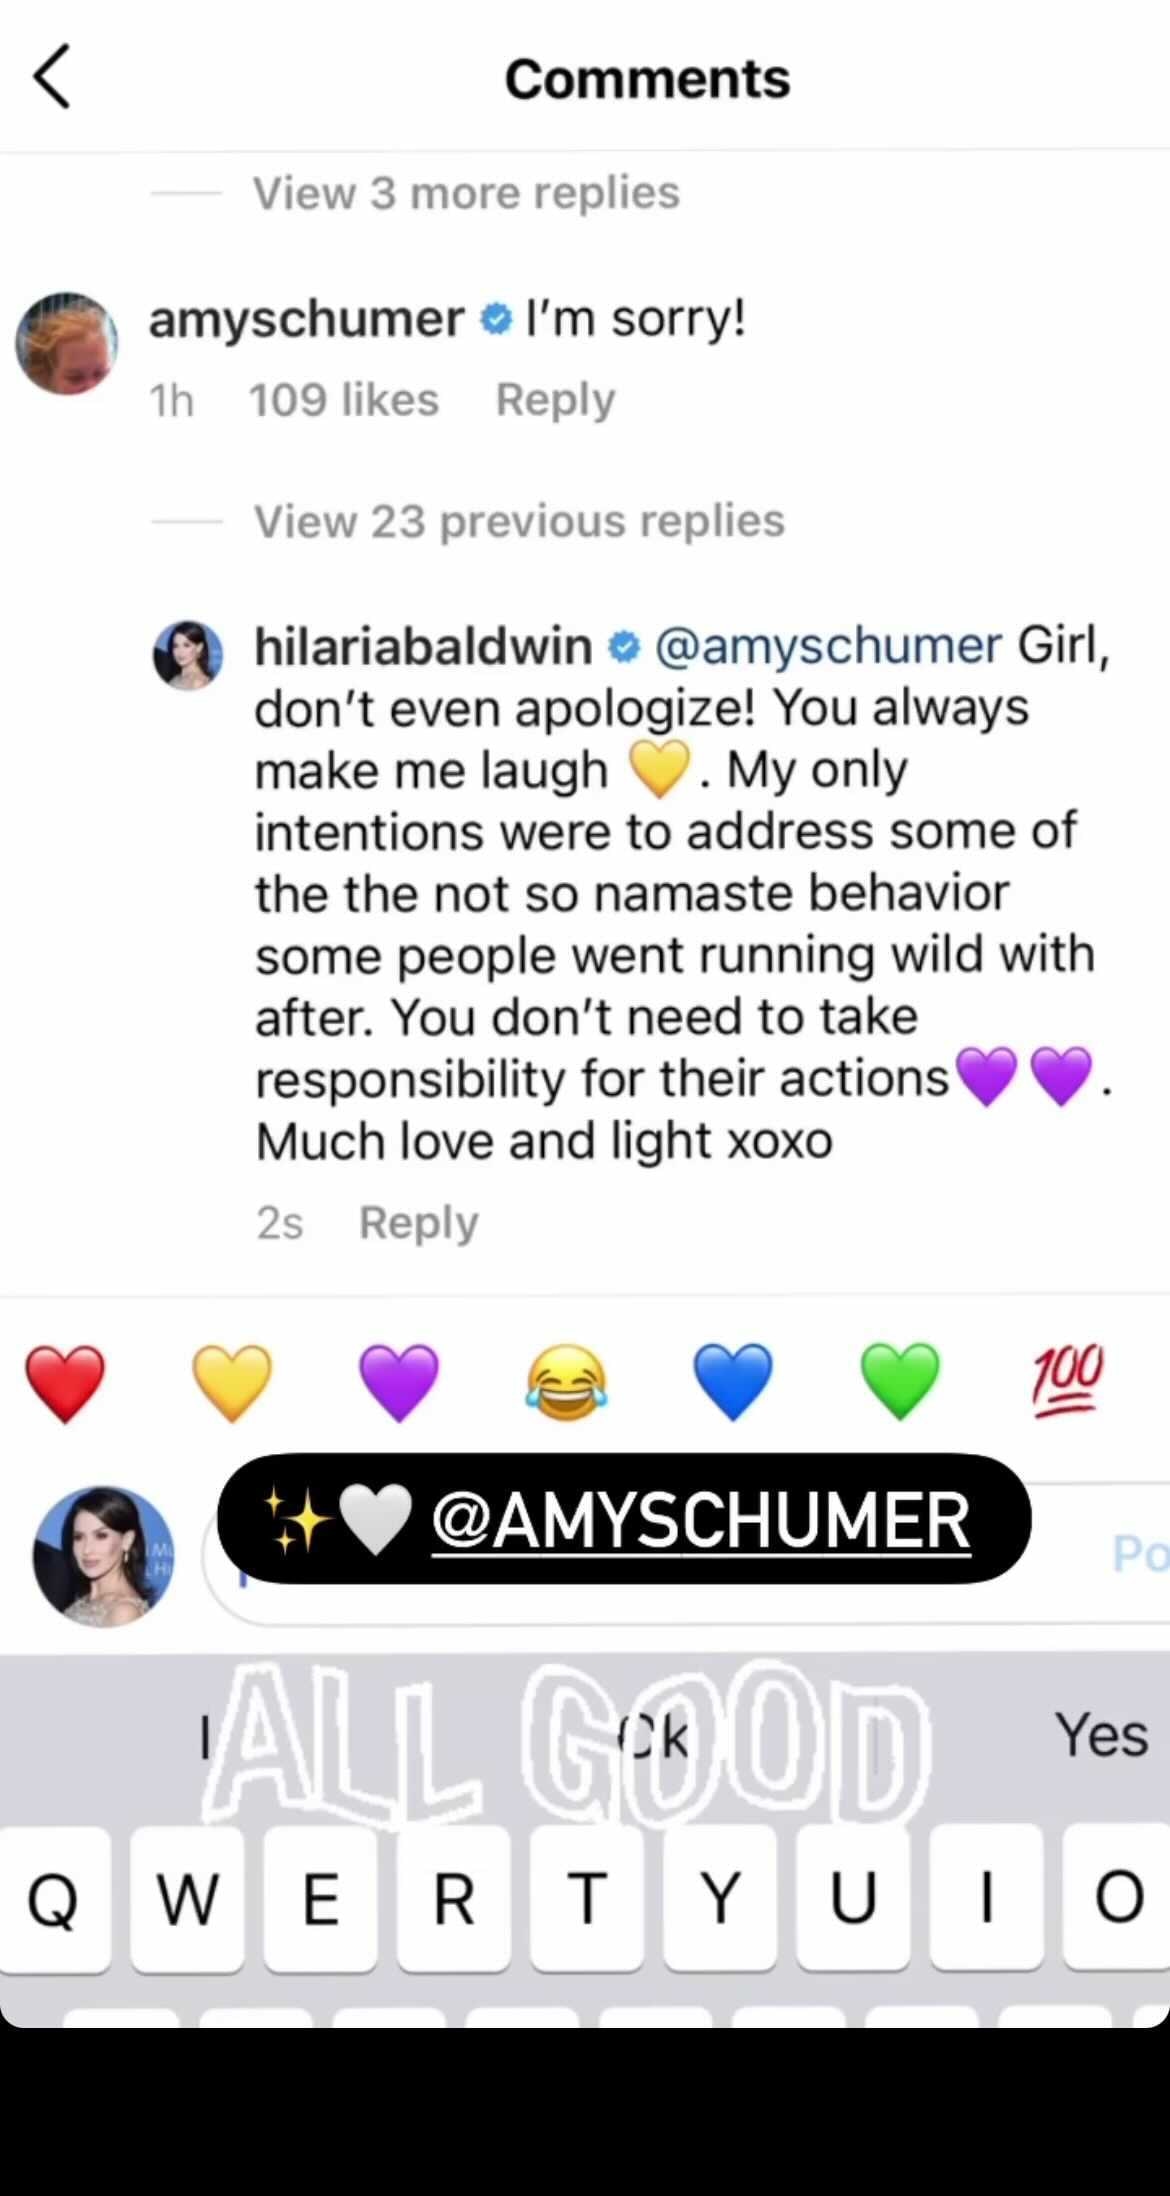
Task: Tap the purple heart quick emoji
Action: pos(399,1382)
